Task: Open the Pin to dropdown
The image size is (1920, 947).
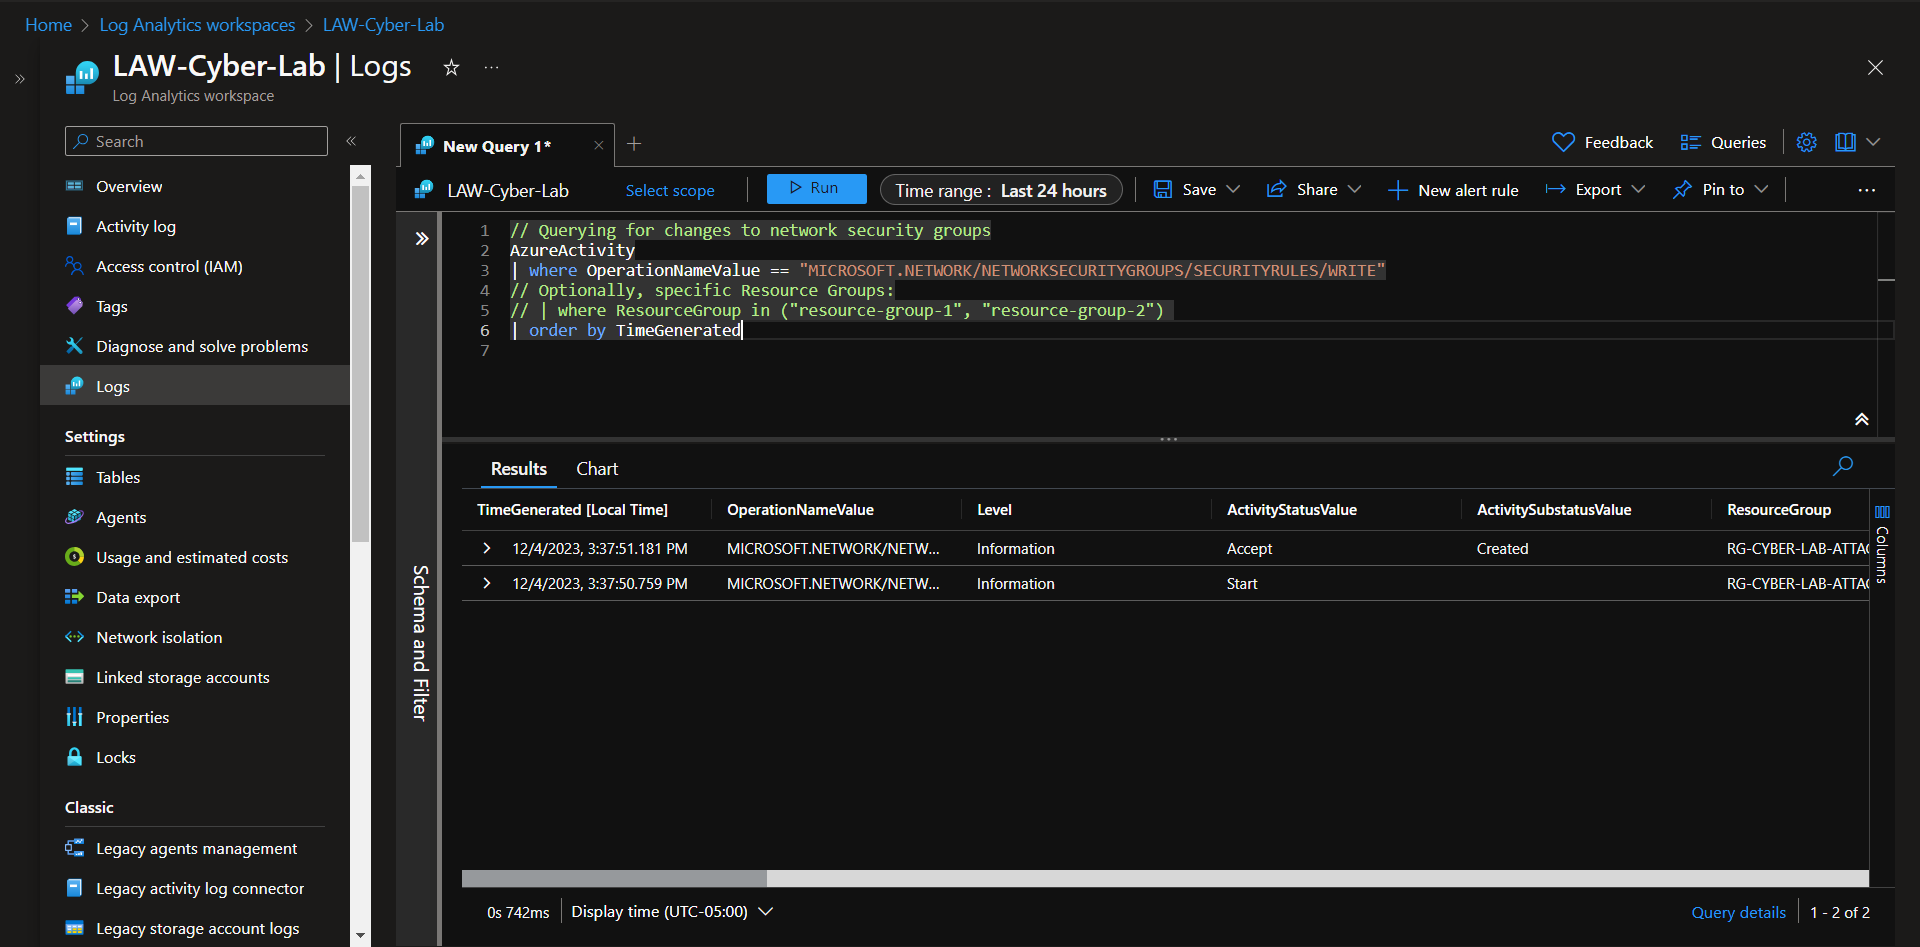Action: point(1720,189)
